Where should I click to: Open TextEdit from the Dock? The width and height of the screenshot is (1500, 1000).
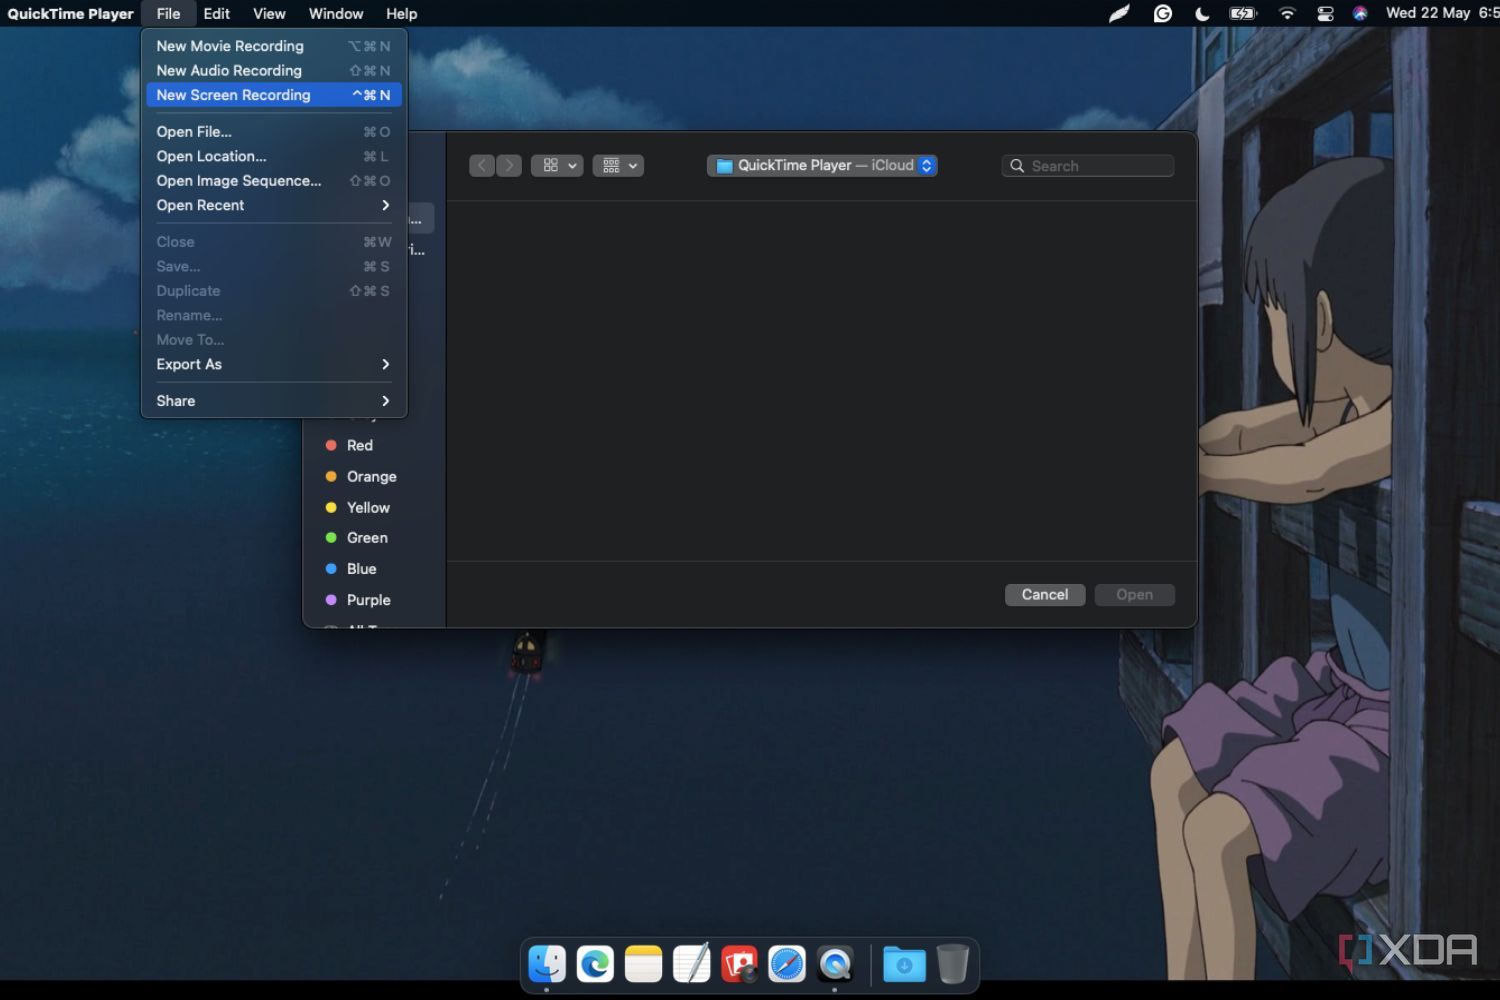point(691,964)
